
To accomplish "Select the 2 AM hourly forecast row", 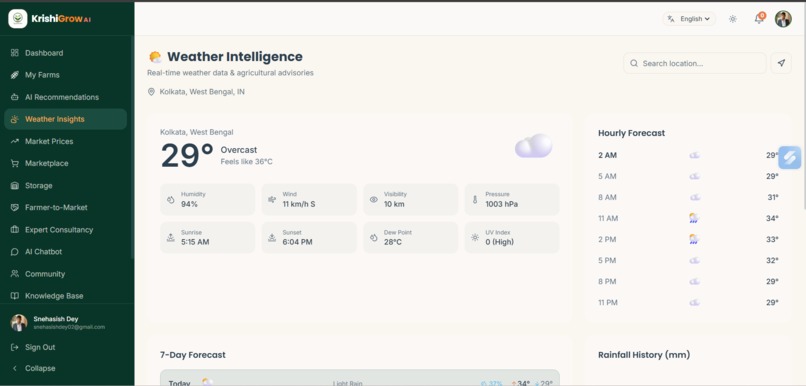I will pyautogui.click(x=688, y=155).
